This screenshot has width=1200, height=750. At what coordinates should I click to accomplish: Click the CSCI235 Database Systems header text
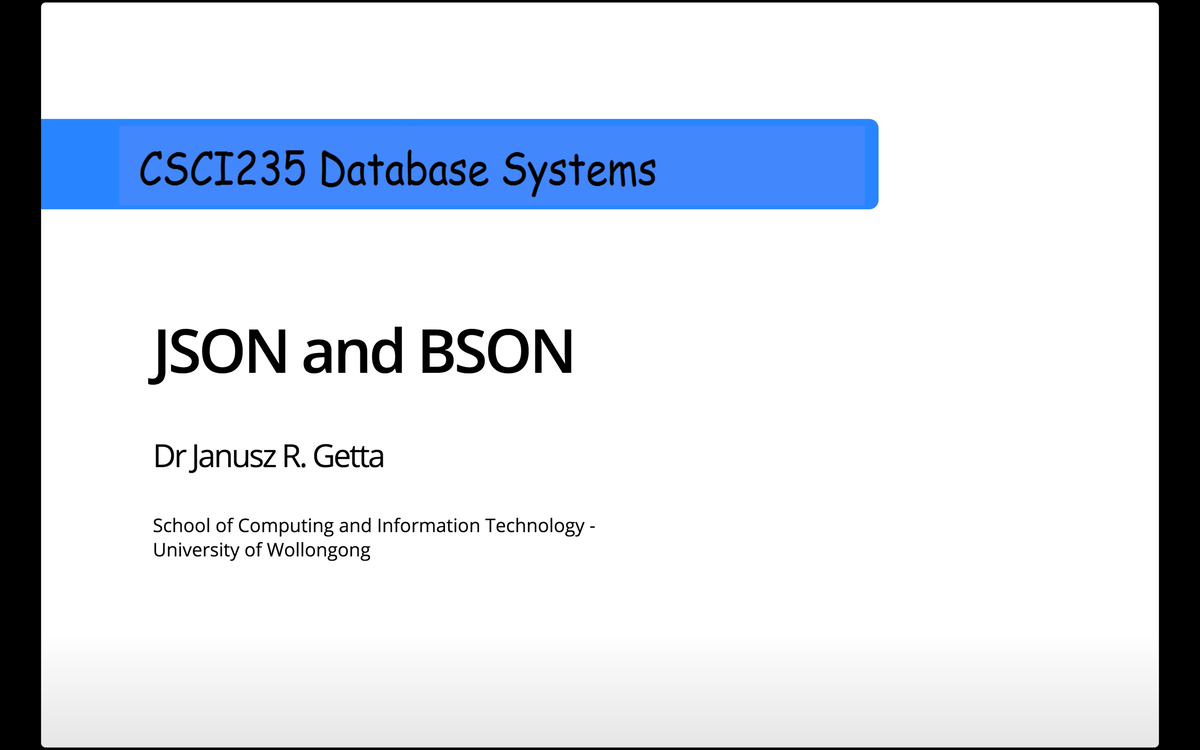click(398, 169)
